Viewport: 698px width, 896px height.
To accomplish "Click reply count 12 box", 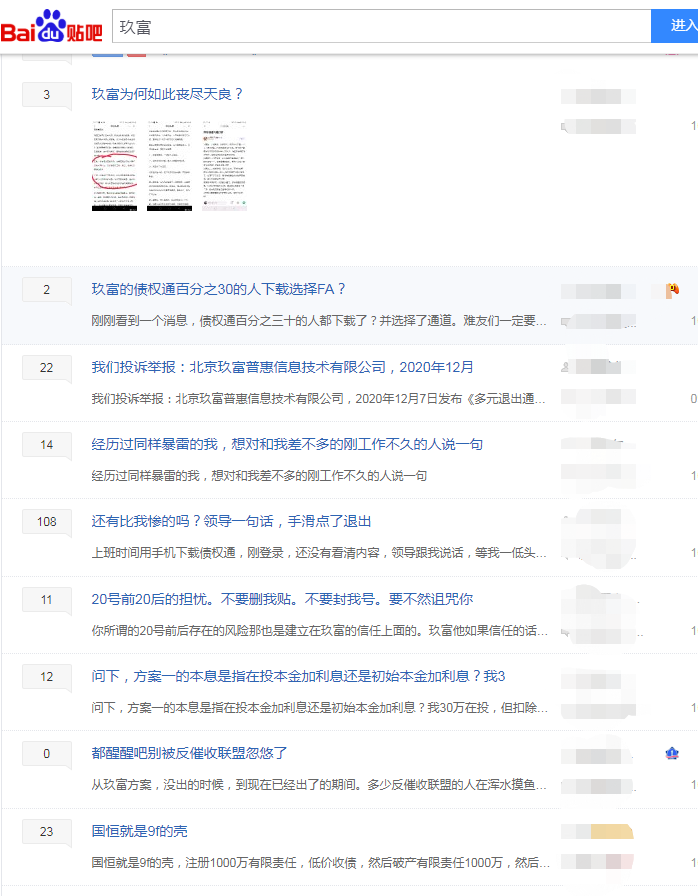I will [x=47, y=677].
